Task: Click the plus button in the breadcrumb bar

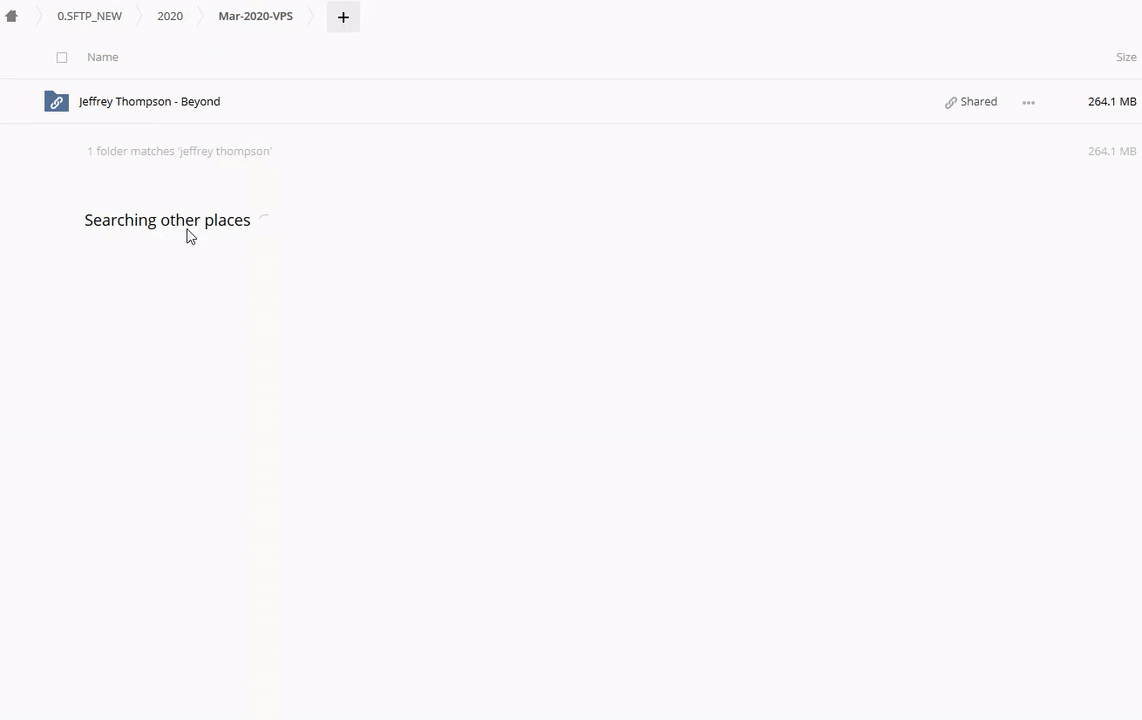Action: [343, 17]
